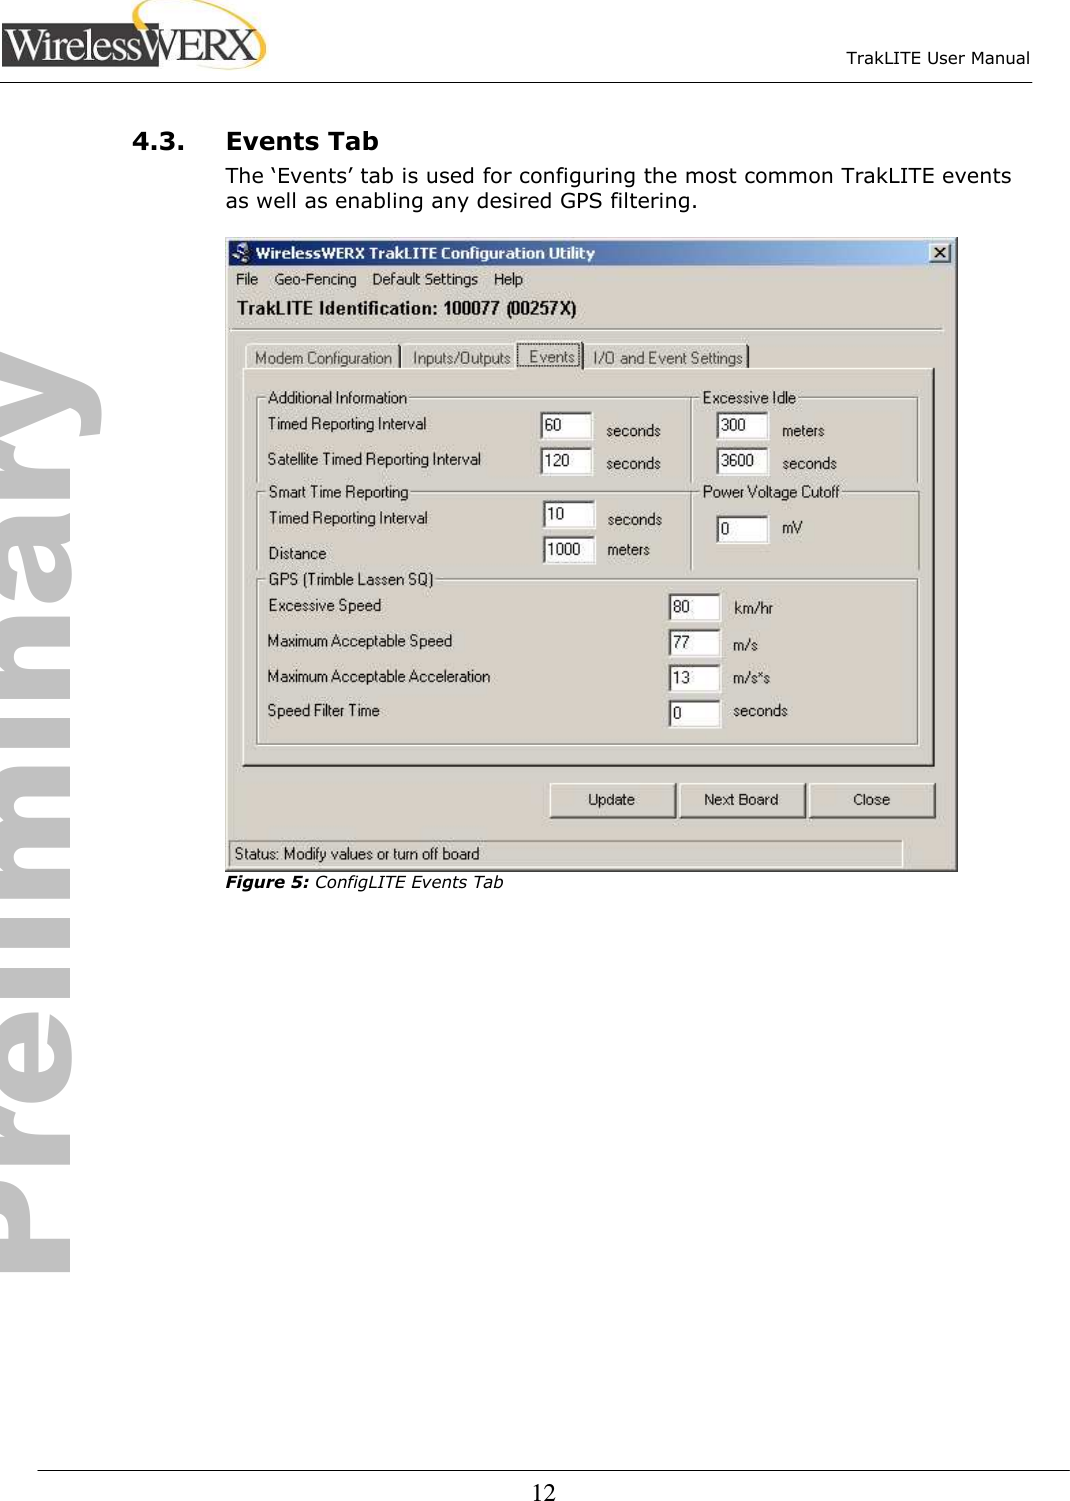Click the Power Voltage Cutoff mV field

click(x=742, y=529)
